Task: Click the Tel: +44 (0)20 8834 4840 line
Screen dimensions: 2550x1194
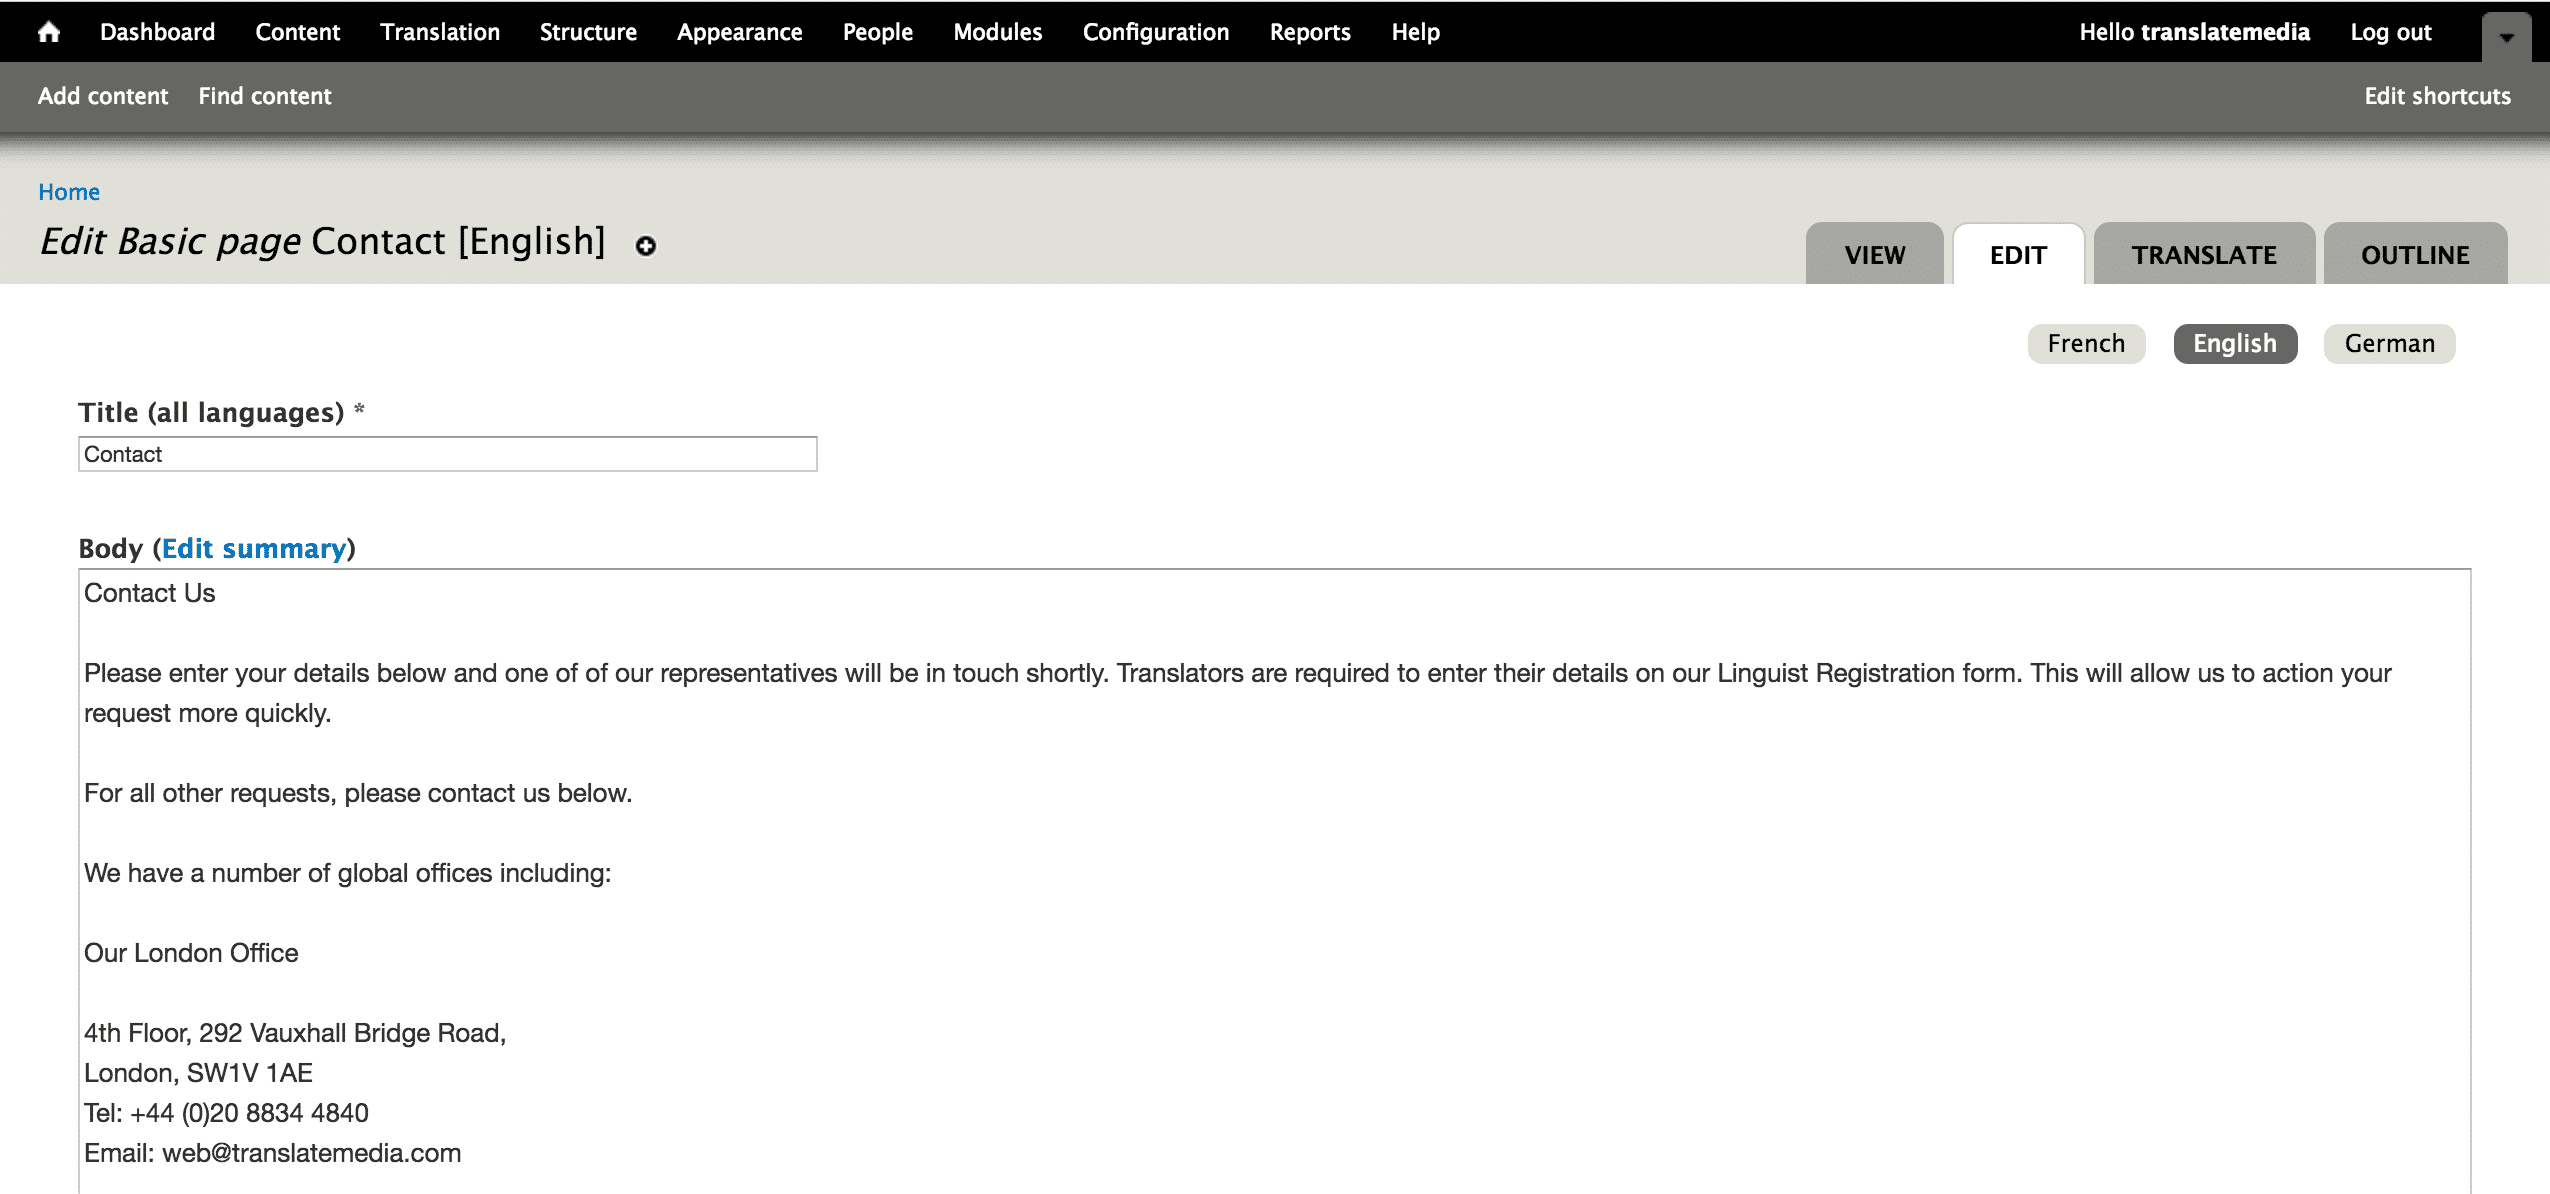Action: click(x=226, y=1113)
